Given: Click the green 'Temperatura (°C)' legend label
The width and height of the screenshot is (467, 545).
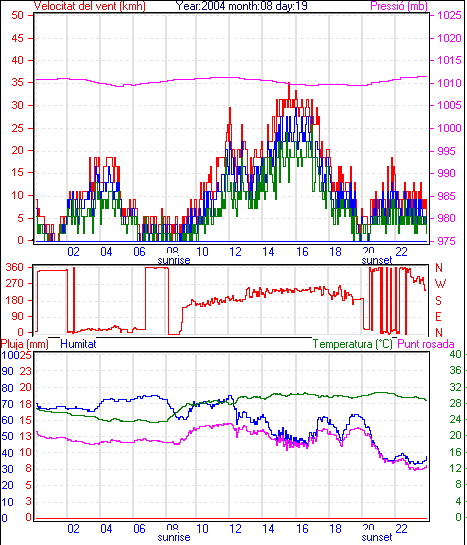Looking at the screenshot, I should point(352,344).
